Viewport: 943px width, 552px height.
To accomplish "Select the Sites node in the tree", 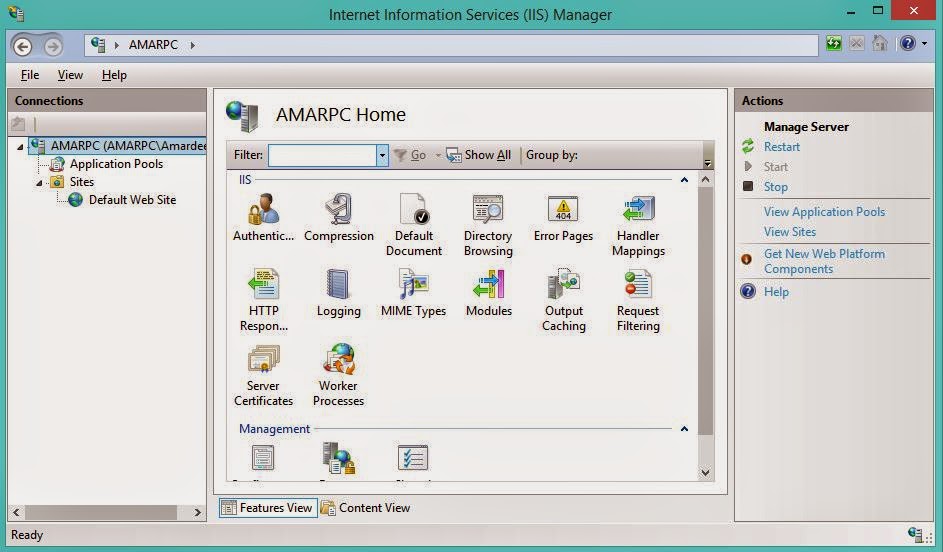I will [x=82, y=182].
